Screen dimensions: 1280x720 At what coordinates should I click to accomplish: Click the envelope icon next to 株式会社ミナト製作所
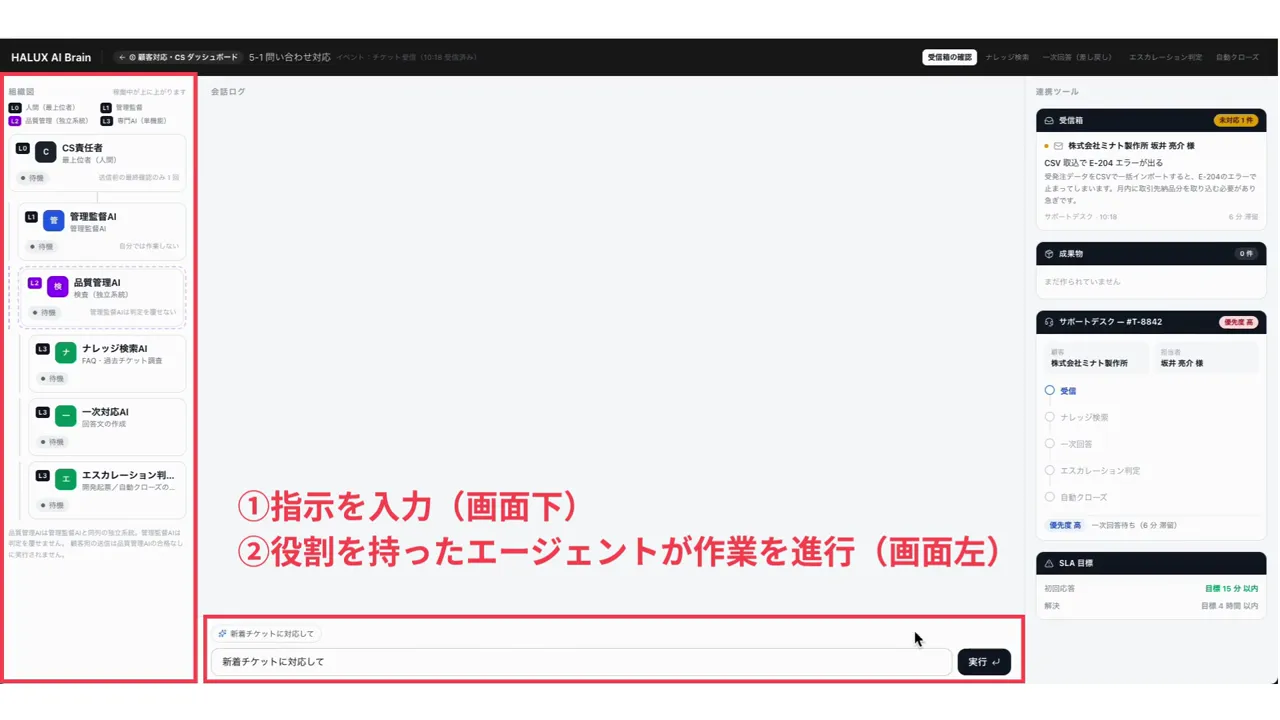pos(1058,146)
